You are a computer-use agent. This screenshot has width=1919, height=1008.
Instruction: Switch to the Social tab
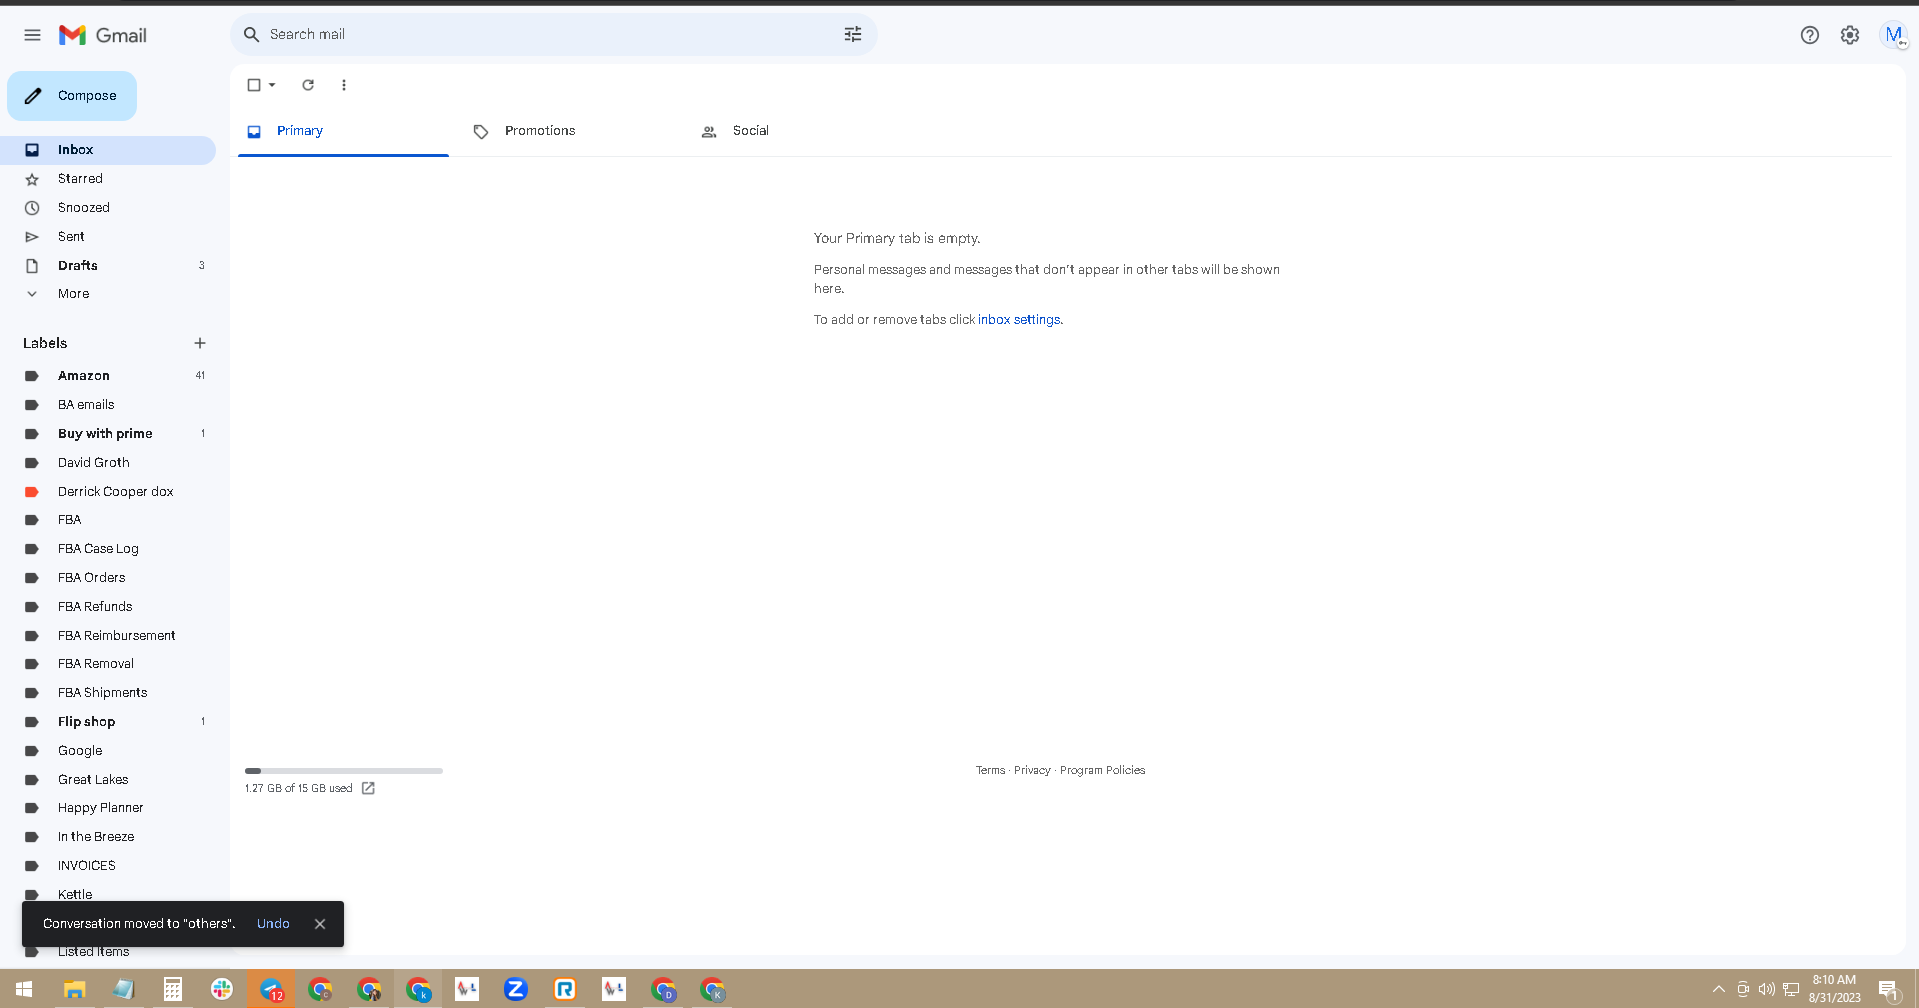pyautogui.click(x=797, y=131)
